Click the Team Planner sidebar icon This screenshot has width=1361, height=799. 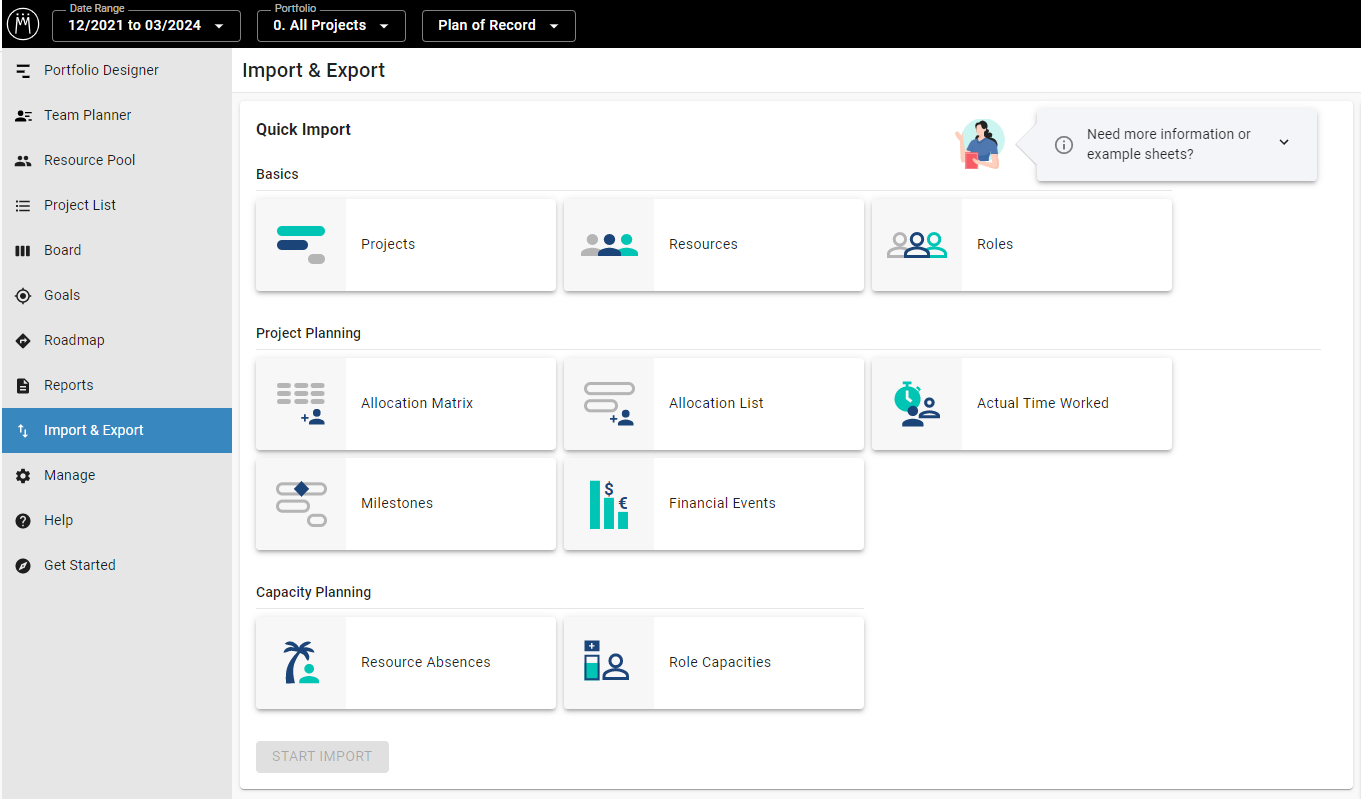click(23, 116)
